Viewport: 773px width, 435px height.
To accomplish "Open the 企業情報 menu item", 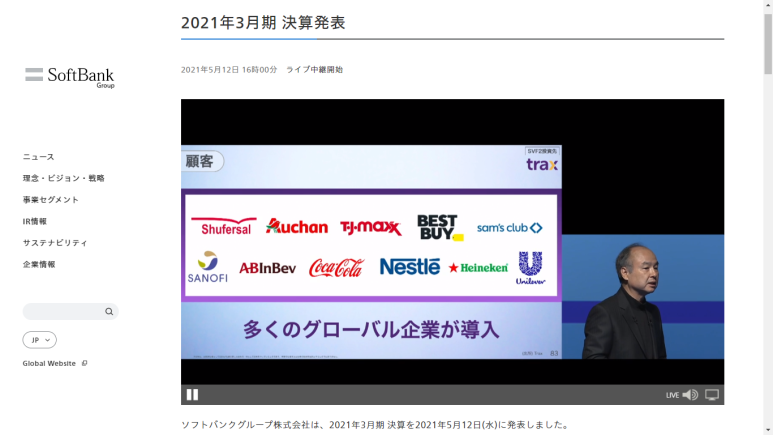I will 39,264.
